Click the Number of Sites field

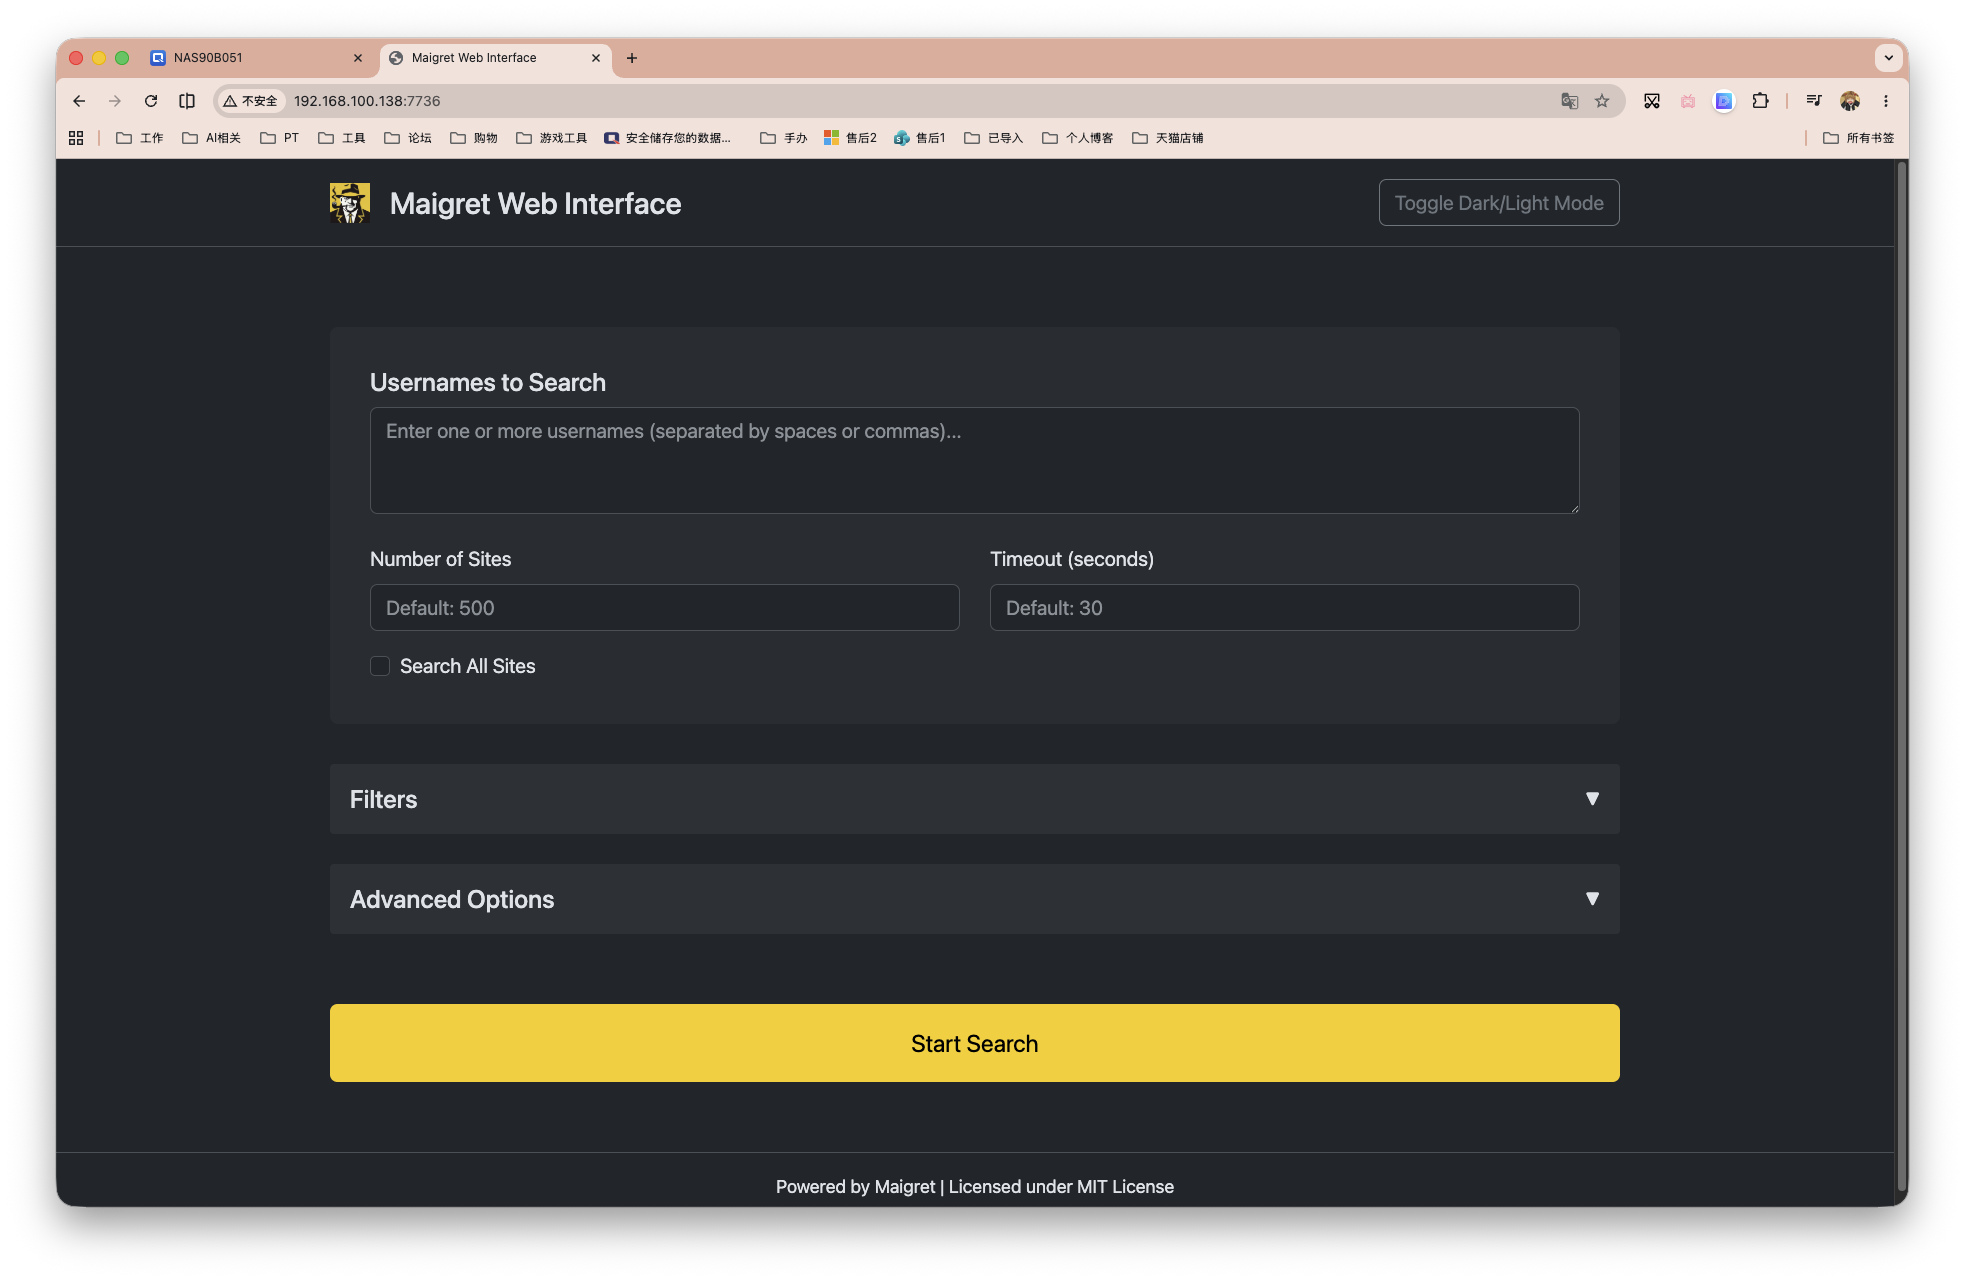(665, 608)
